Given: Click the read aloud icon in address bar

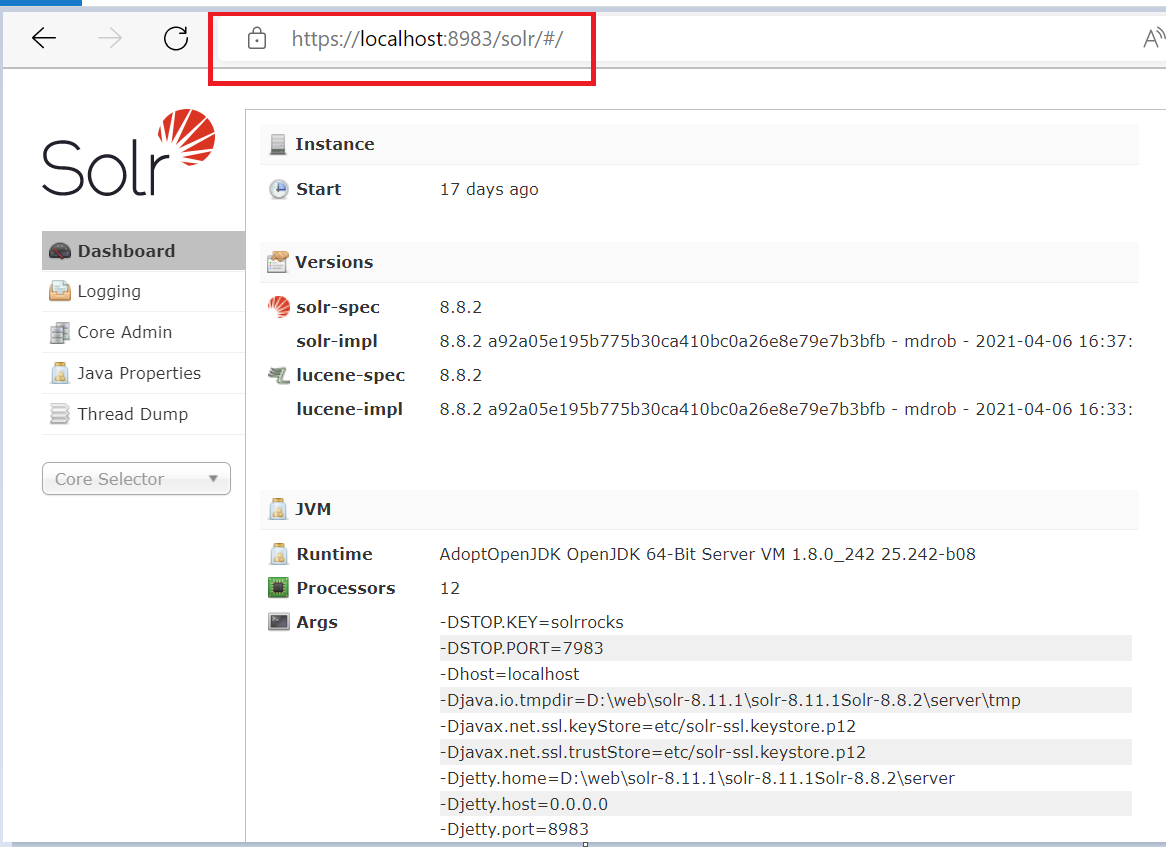Looking at the screenshot, I should (x=1153, y=38).
